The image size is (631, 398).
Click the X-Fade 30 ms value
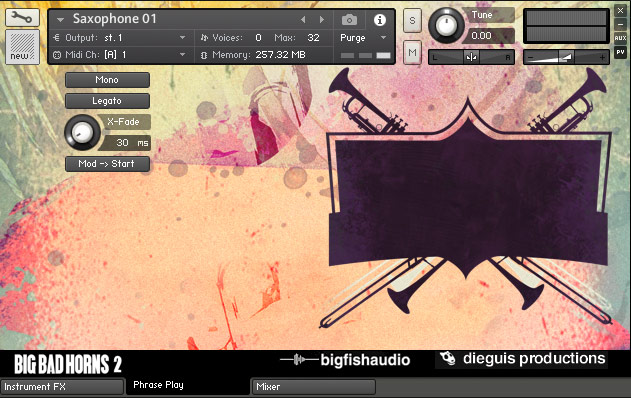click(x=126, y=142)
